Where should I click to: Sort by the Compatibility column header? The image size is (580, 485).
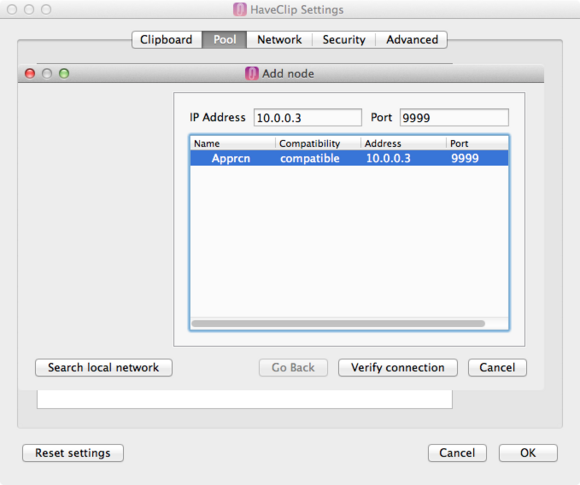[x=318, y=143]
